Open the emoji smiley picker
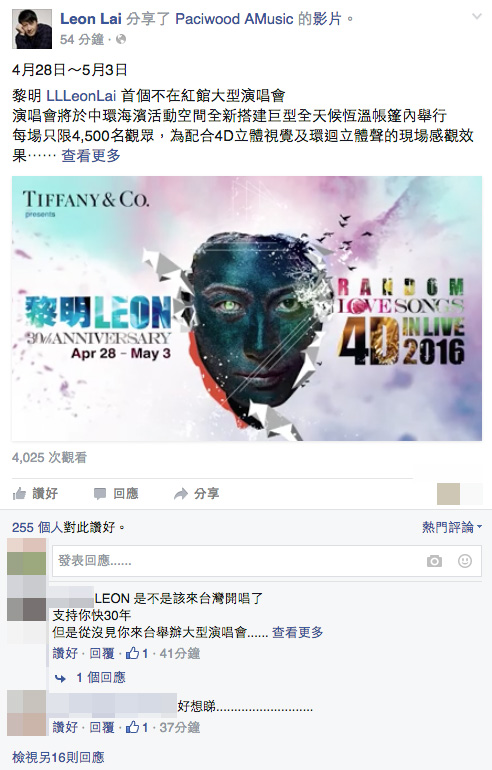This screenshot has height=770, width=492. point(465,561)
